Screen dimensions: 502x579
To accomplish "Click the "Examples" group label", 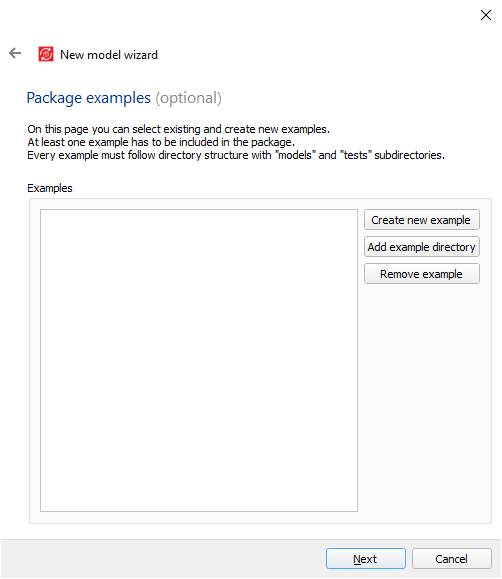I will [x=50, y=188].
